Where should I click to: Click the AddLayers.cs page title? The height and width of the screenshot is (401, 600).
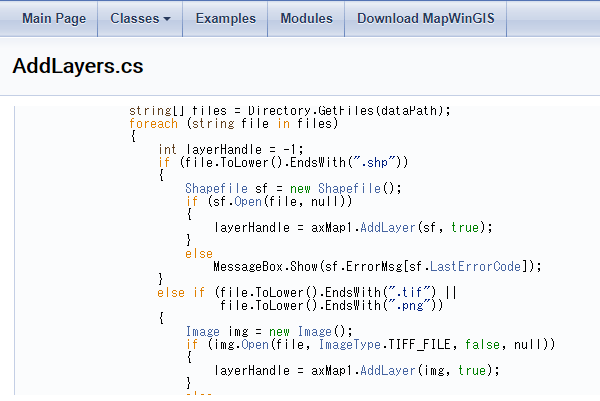78,66
